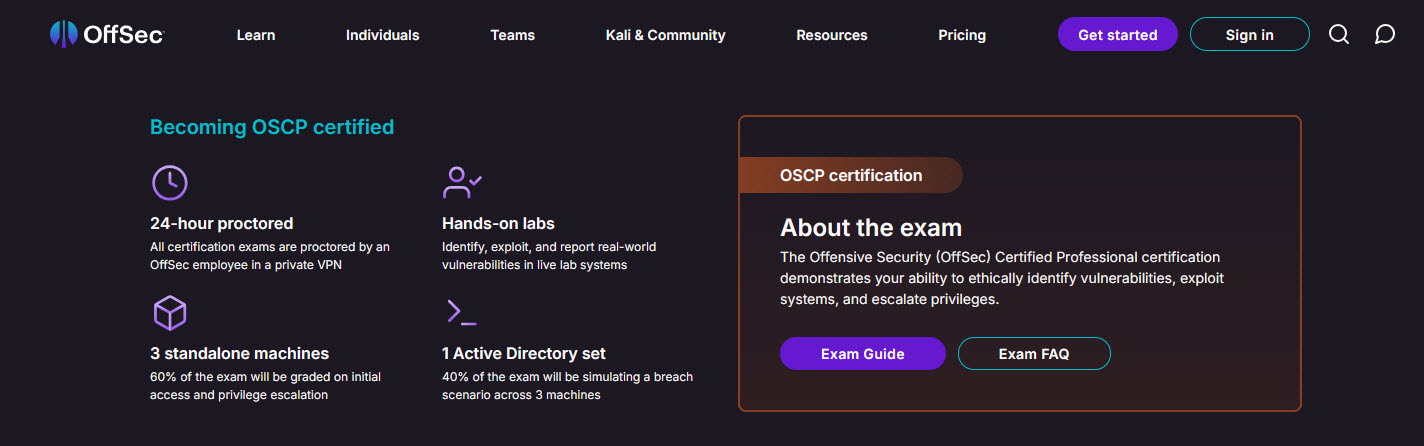Click the Get started button
Viewport: 1424px width, 446px height.
(x=1118, y=34)
